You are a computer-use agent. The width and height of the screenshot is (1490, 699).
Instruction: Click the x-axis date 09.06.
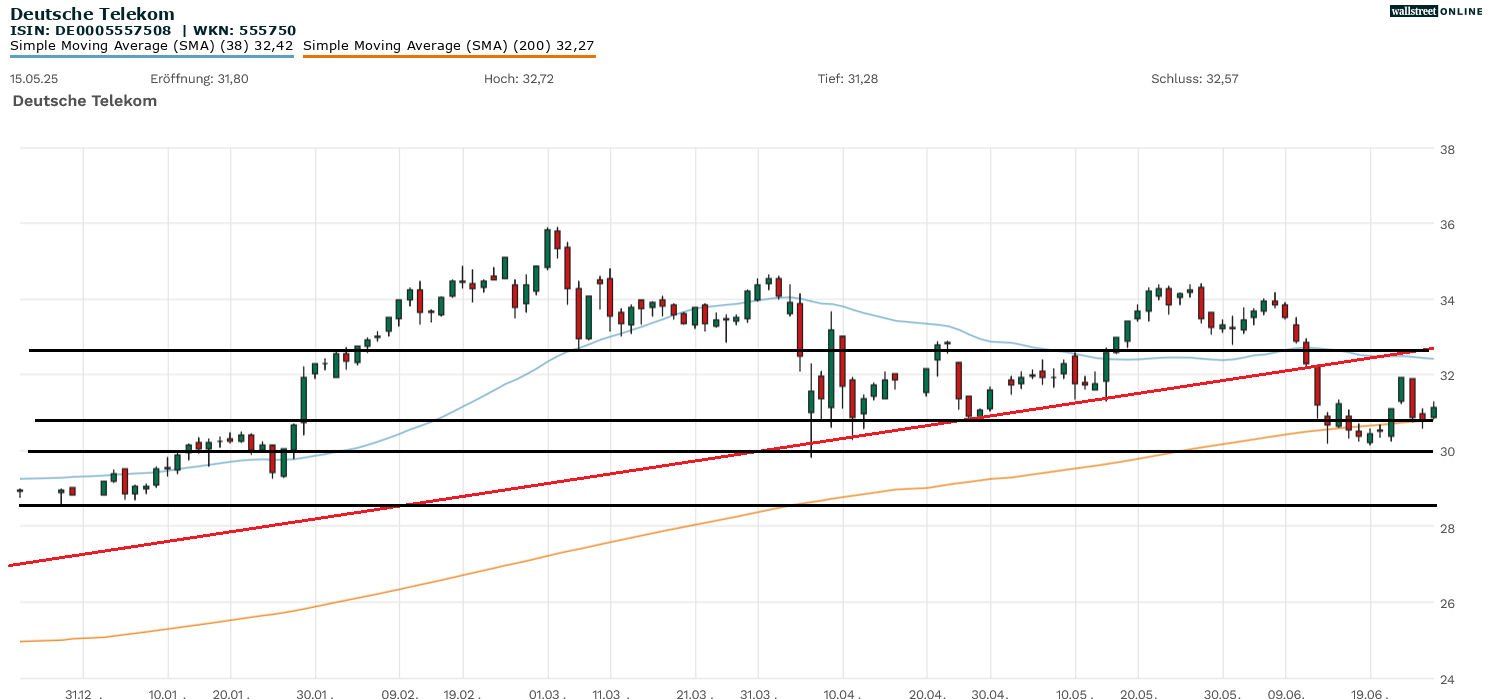coord(1287,693)
